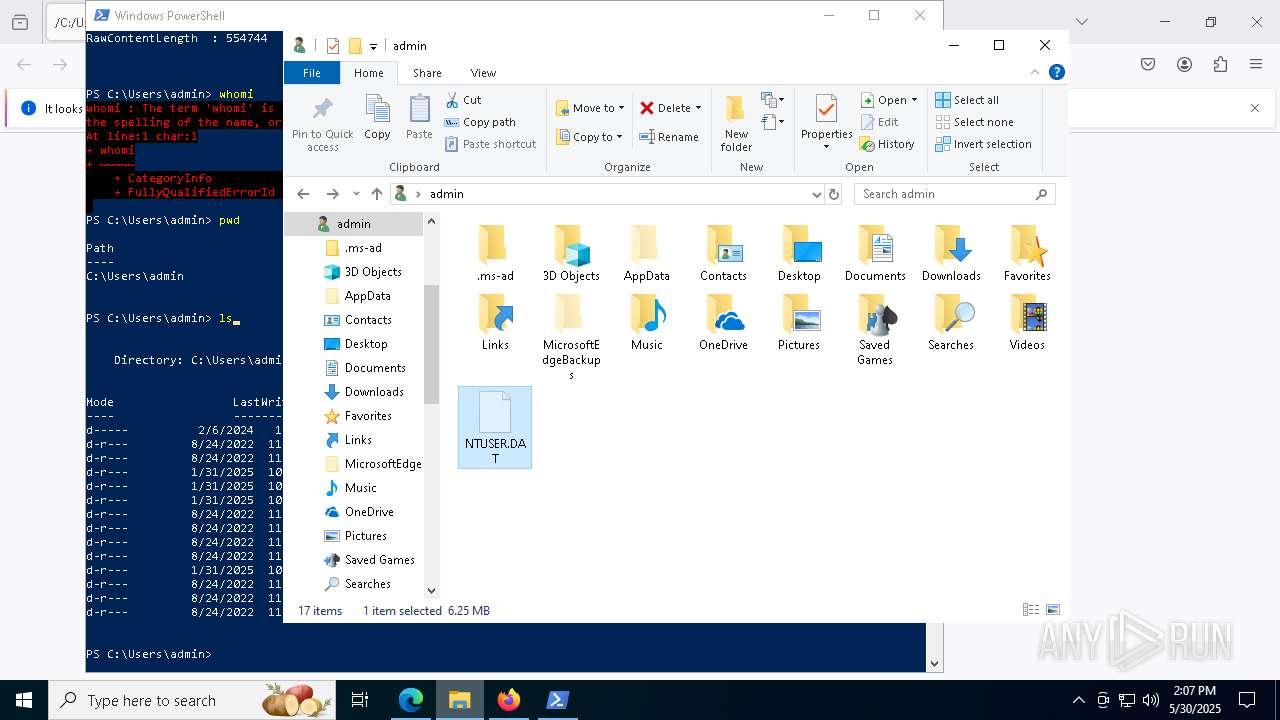Select the OneDrive folder icon
Viewport: 1280px width, 720px height.
pos(723,314)
